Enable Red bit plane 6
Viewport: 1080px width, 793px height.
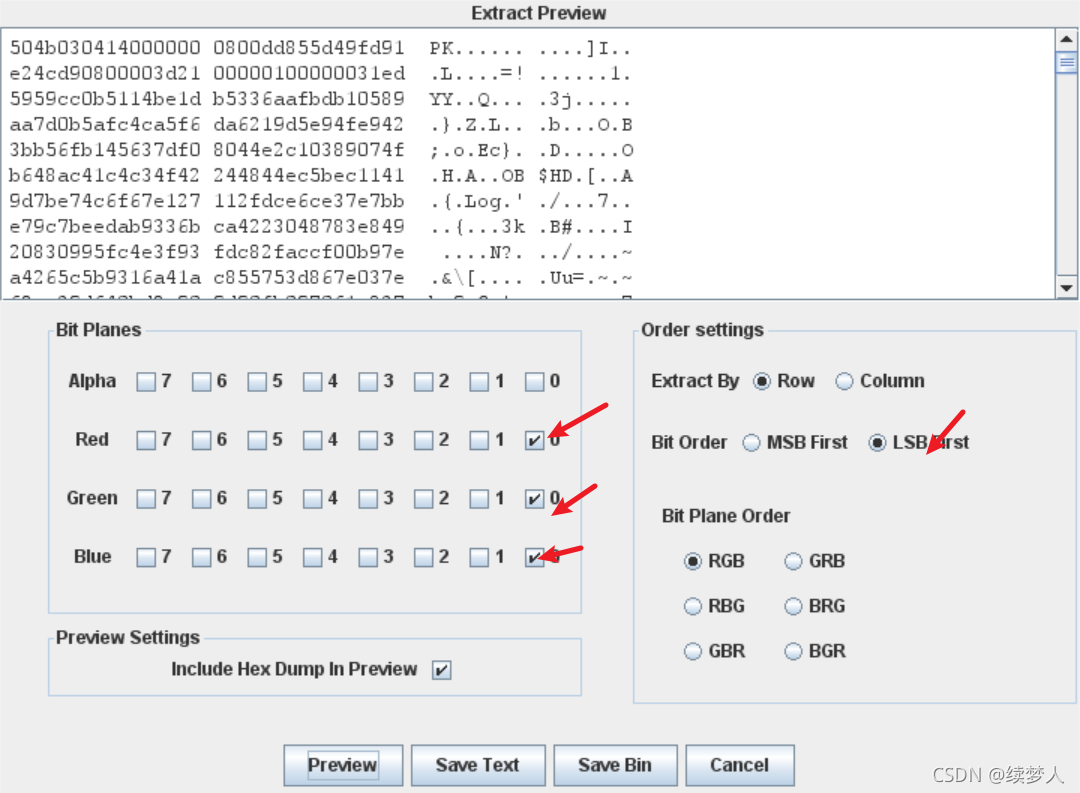coord(202,440)
